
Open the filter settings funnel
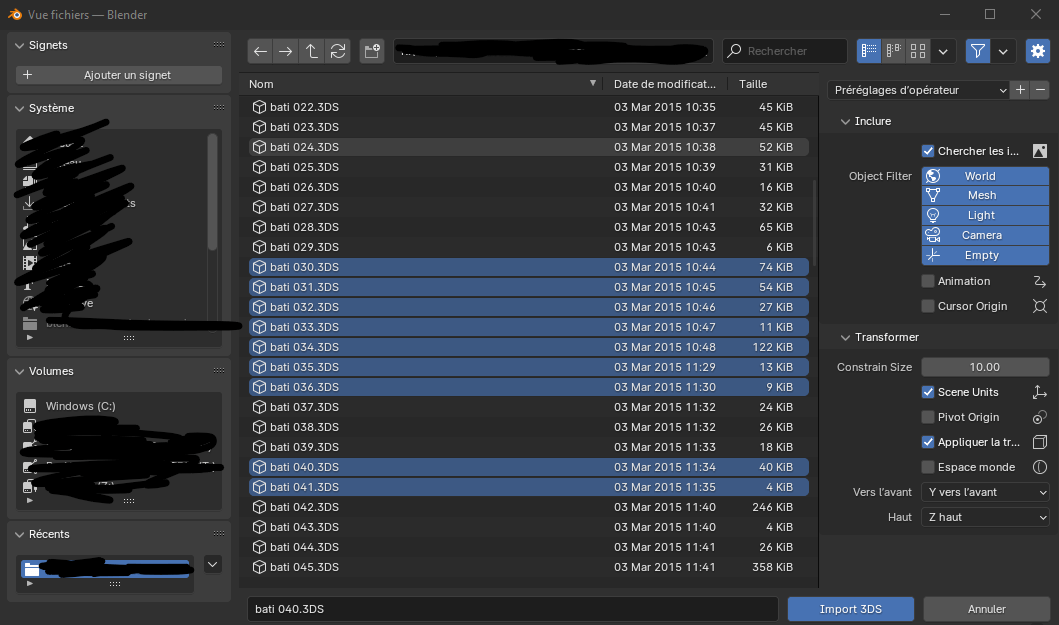[x=977, y=51]
